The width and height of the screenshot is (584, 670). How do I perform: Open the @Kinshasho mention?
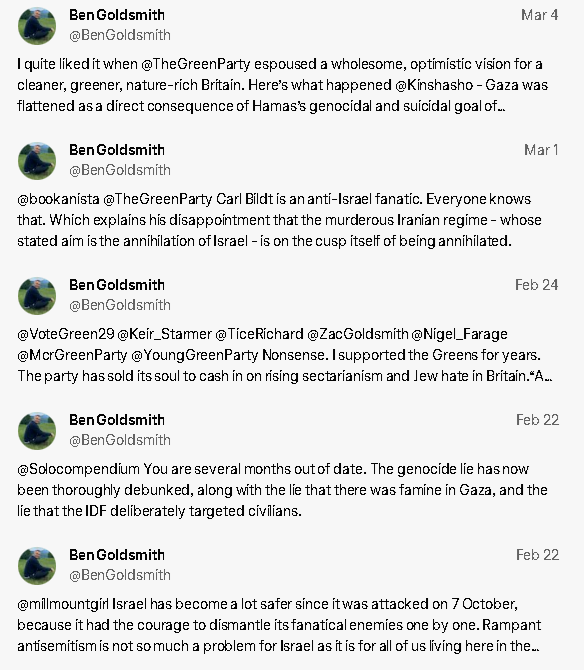point(434,85)
